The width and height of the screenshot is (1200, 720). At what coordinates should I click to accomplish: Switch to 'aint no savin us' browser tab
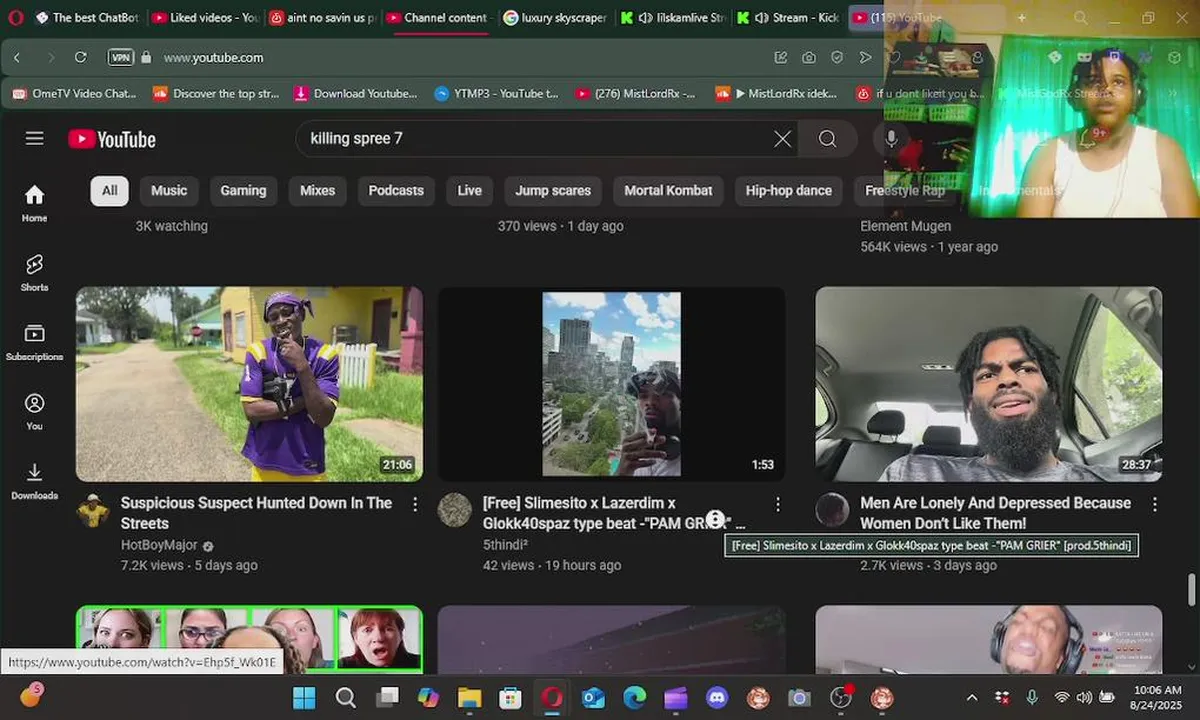[322, 18]
